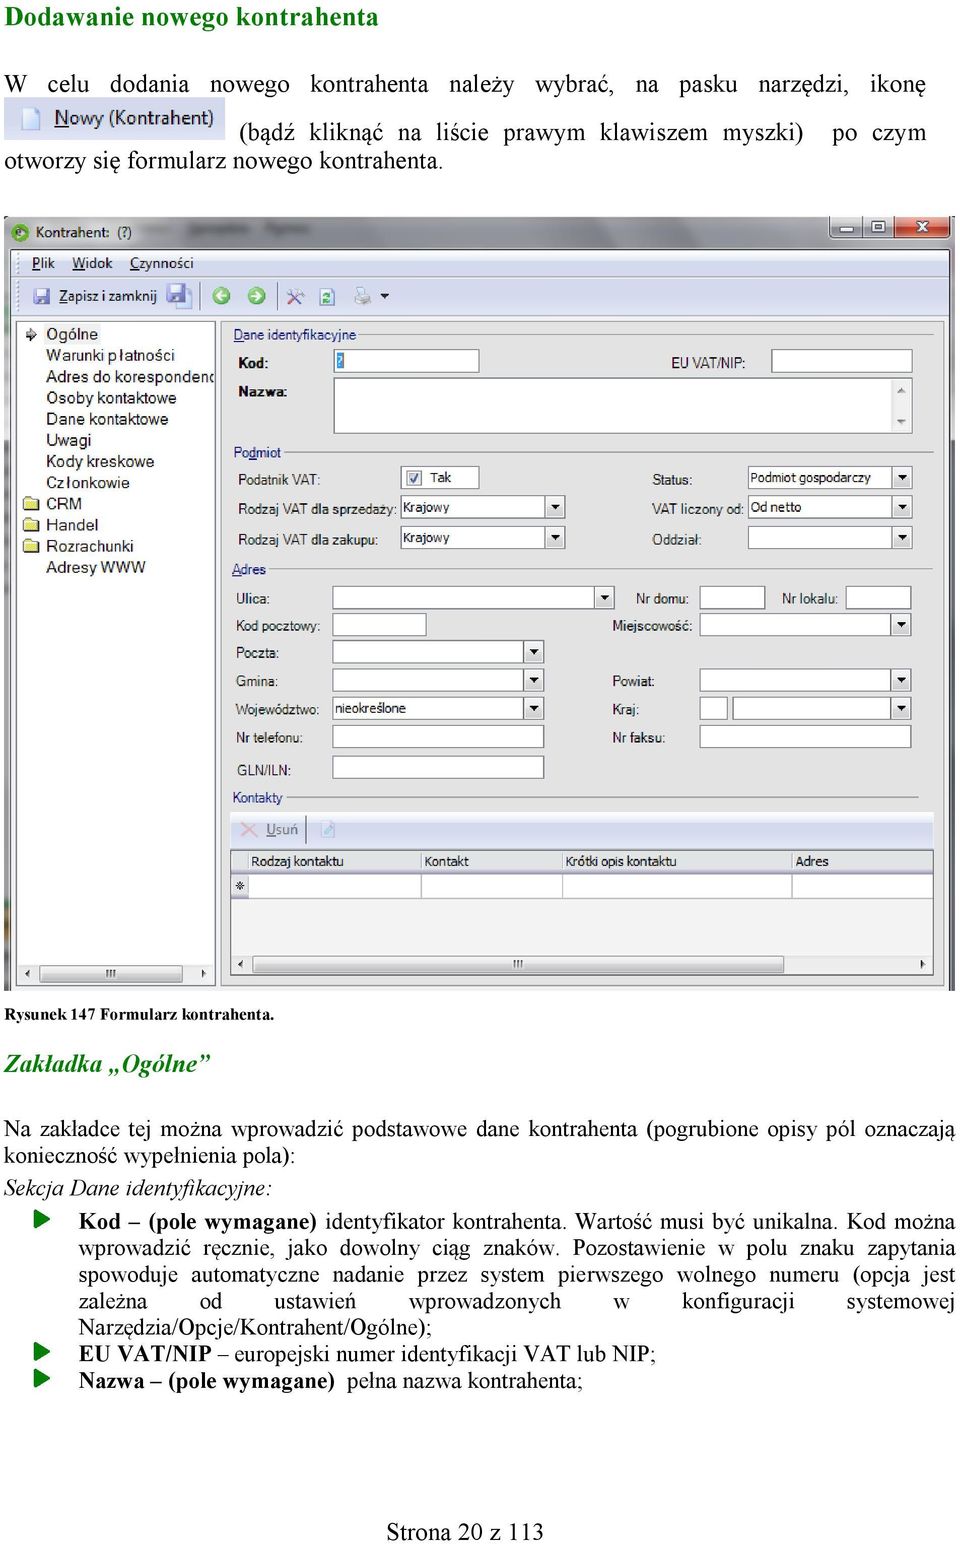Image resolution: width=960 pixels, height=1544 pixels.
Task: Open the Poczta dropdown
Action: click(534, 652)
